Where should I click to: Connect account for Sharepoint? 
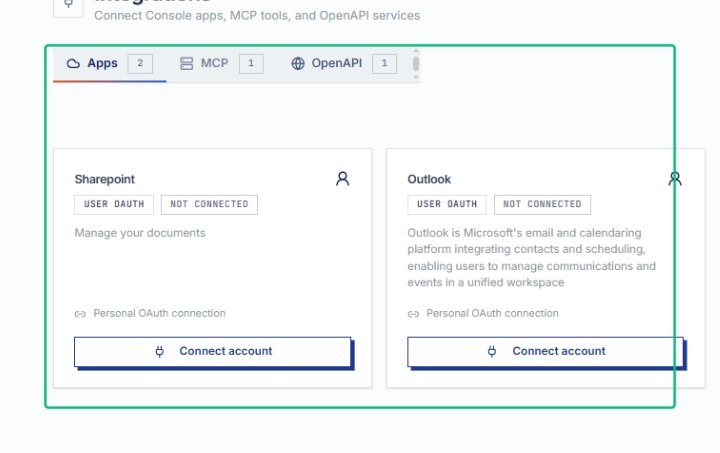[213, 352]
